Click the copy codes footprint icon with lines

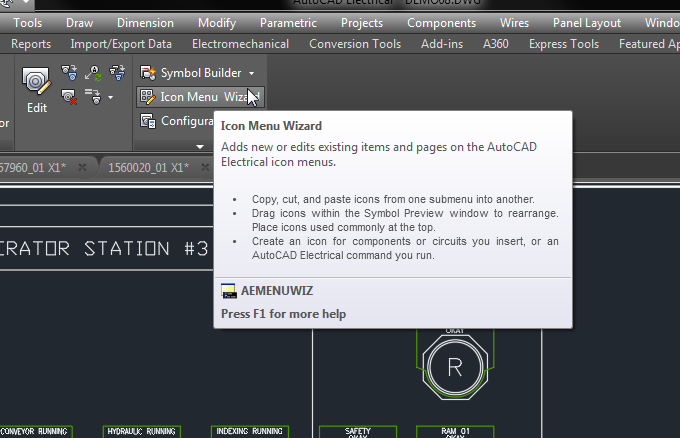tap(92, 97)
